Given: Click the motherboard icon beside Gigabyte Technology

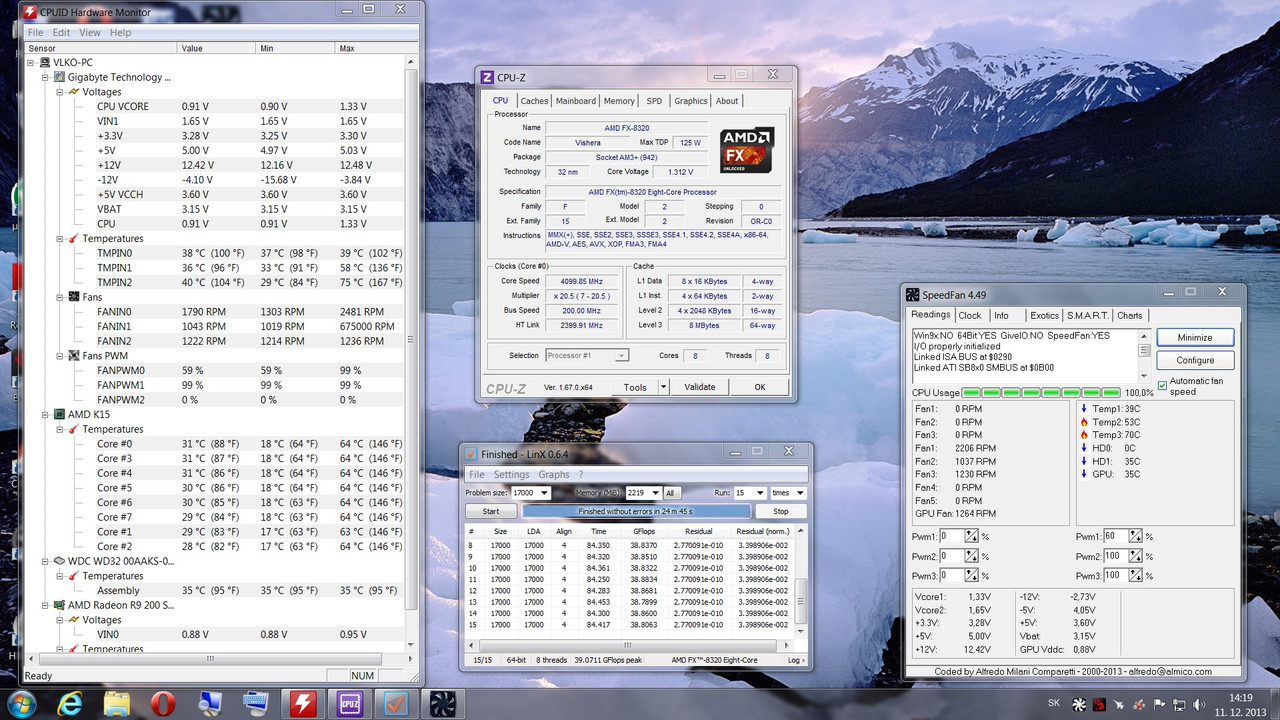Looking at the screenshot, I should (59, 77).
